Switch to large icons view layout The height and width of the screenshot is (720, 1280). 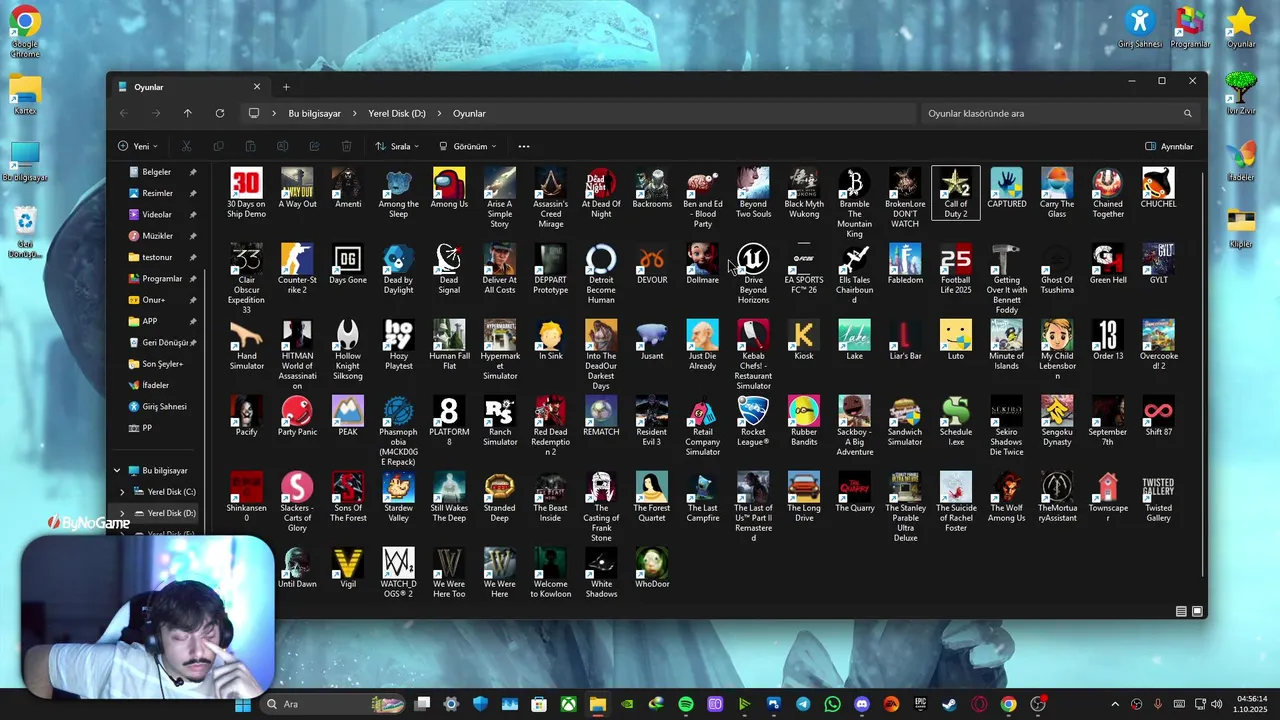click(x=1197, y=611)
